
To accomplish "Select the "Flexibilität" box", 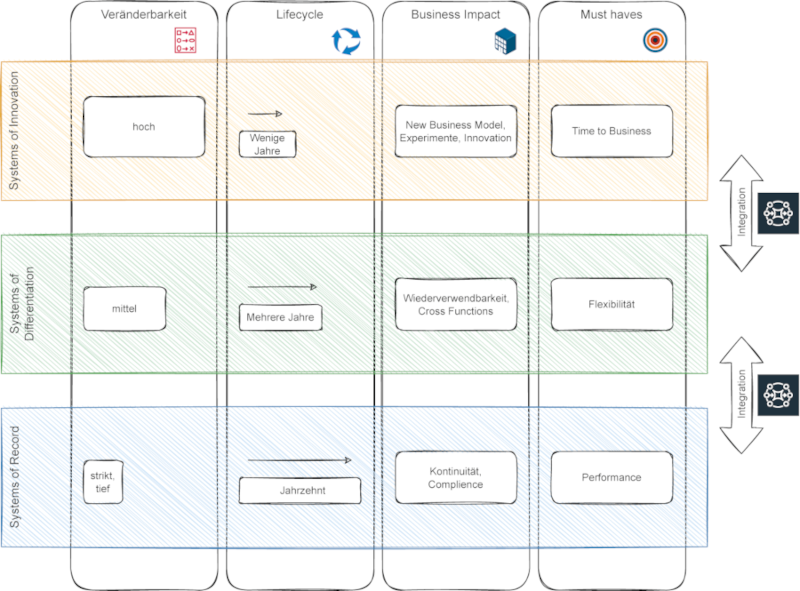I will [x=611, y=304].
